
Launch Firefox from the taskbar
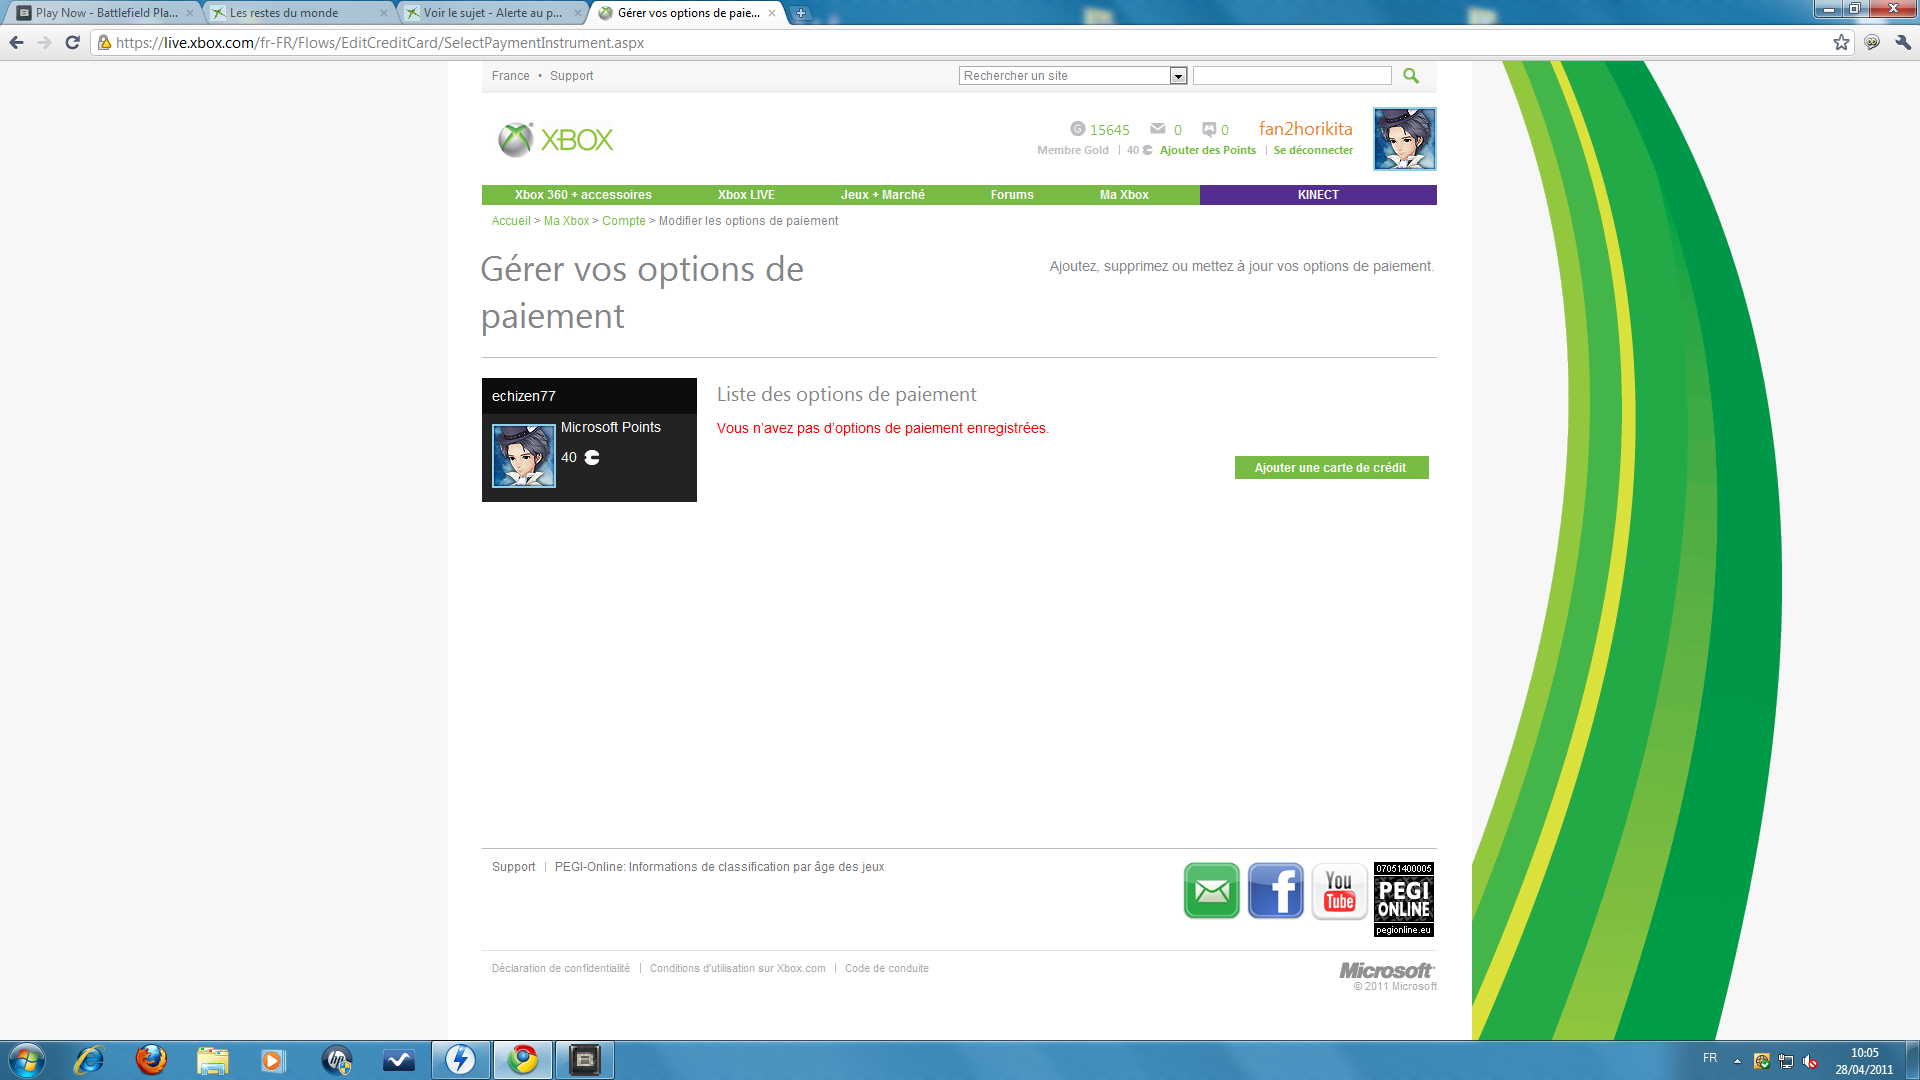pyautogui.click(x=150, y=1060)
